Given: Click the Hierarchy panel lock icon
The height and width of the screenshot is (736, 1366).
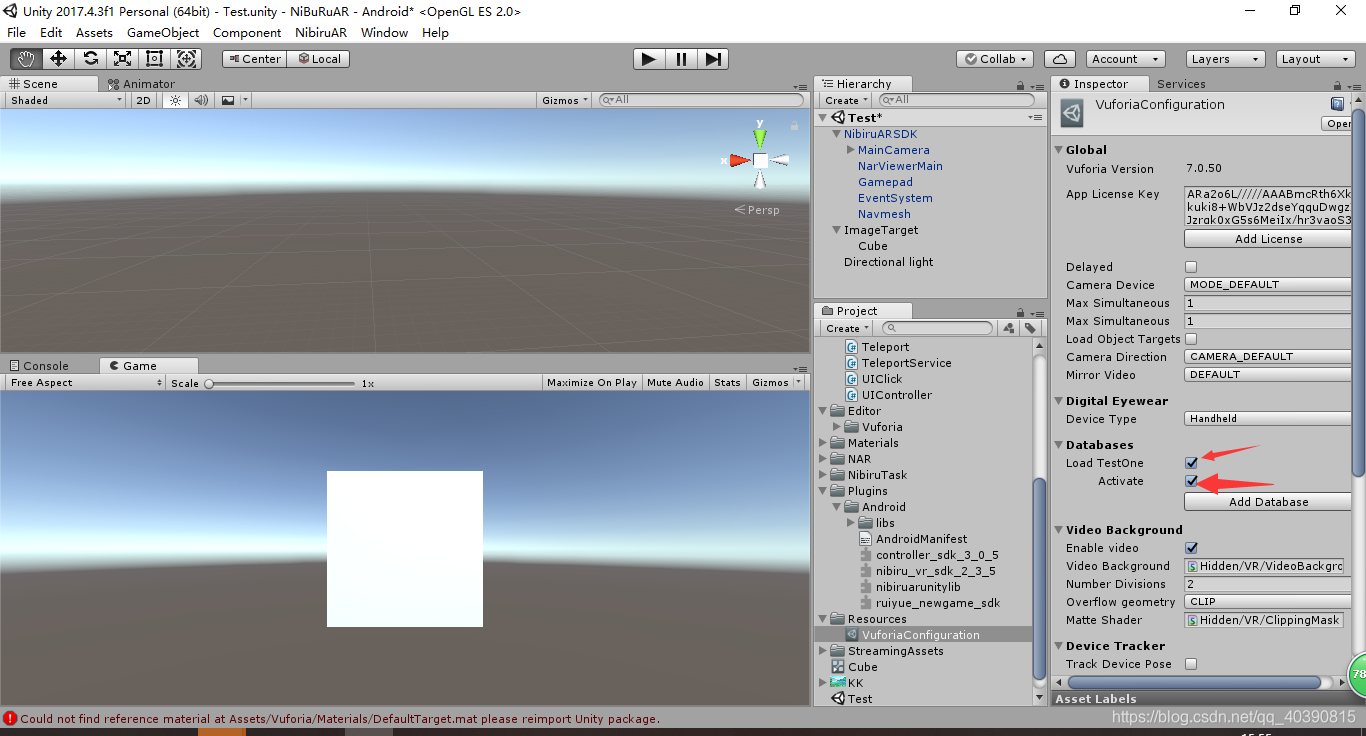Looking at the screenshot, I should (x=1020, y=86).
